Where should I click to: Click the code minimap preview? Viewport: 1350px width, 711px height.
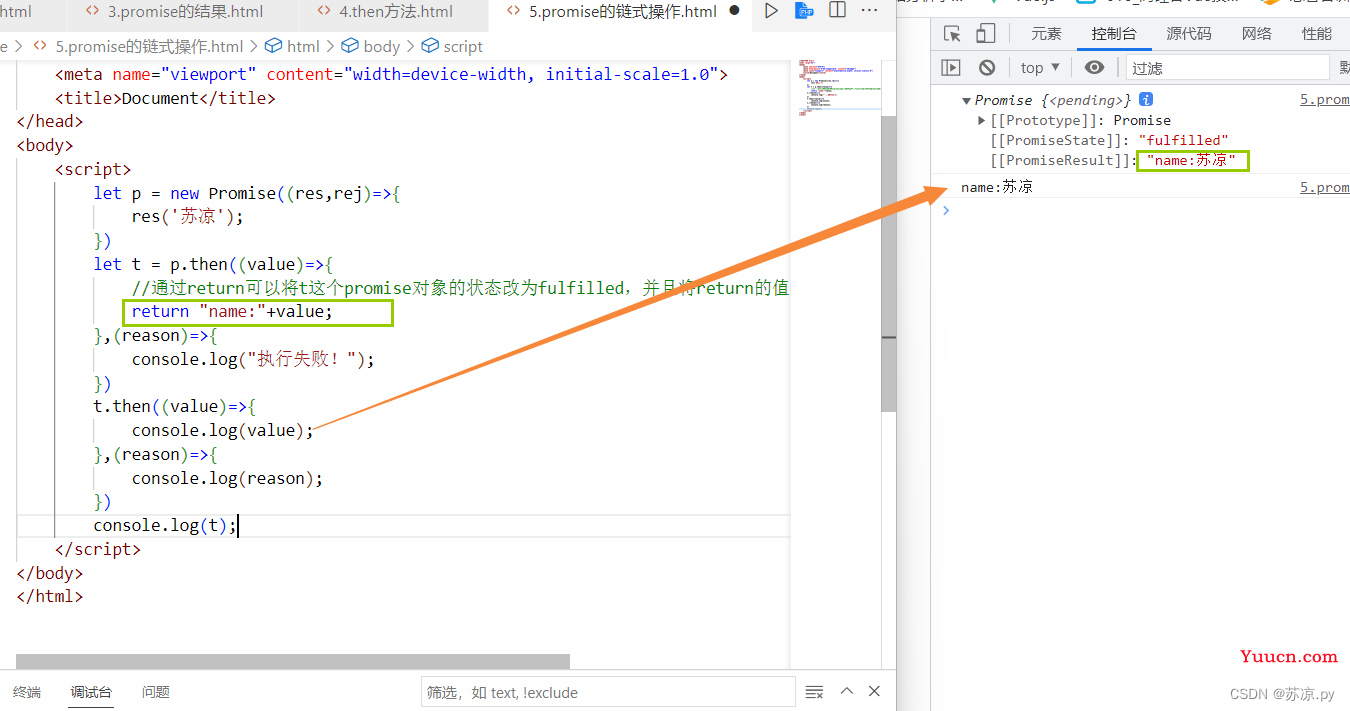839,88
